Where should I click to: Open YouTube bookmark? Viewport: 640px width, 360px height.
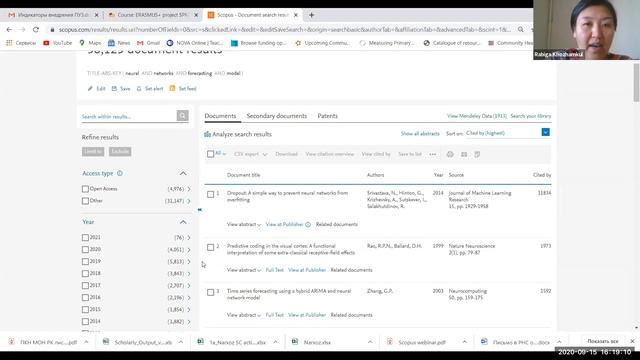(58, 43)
